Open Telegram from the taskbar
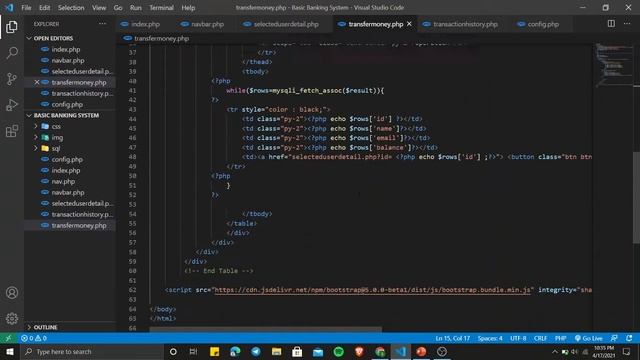 (256, 351)
